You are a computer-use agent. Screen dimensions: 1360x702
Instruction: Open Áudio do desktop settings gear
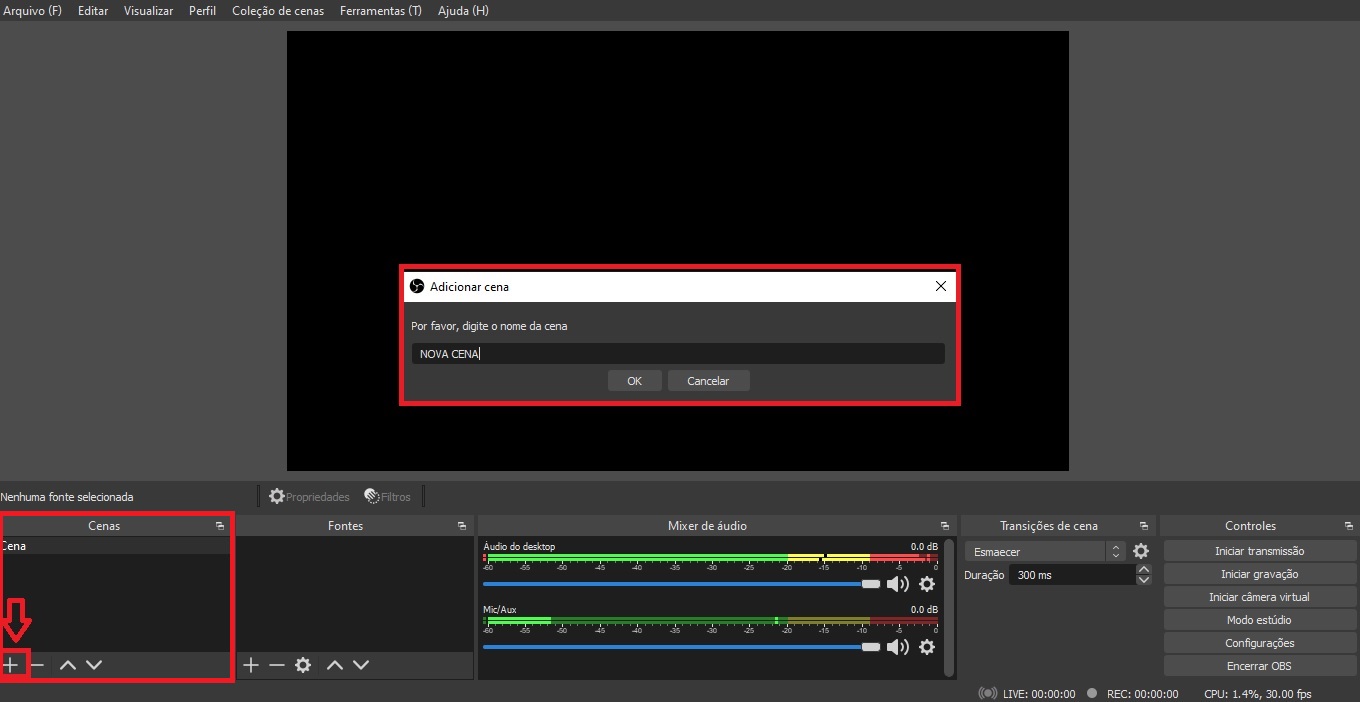pos(927,584)
